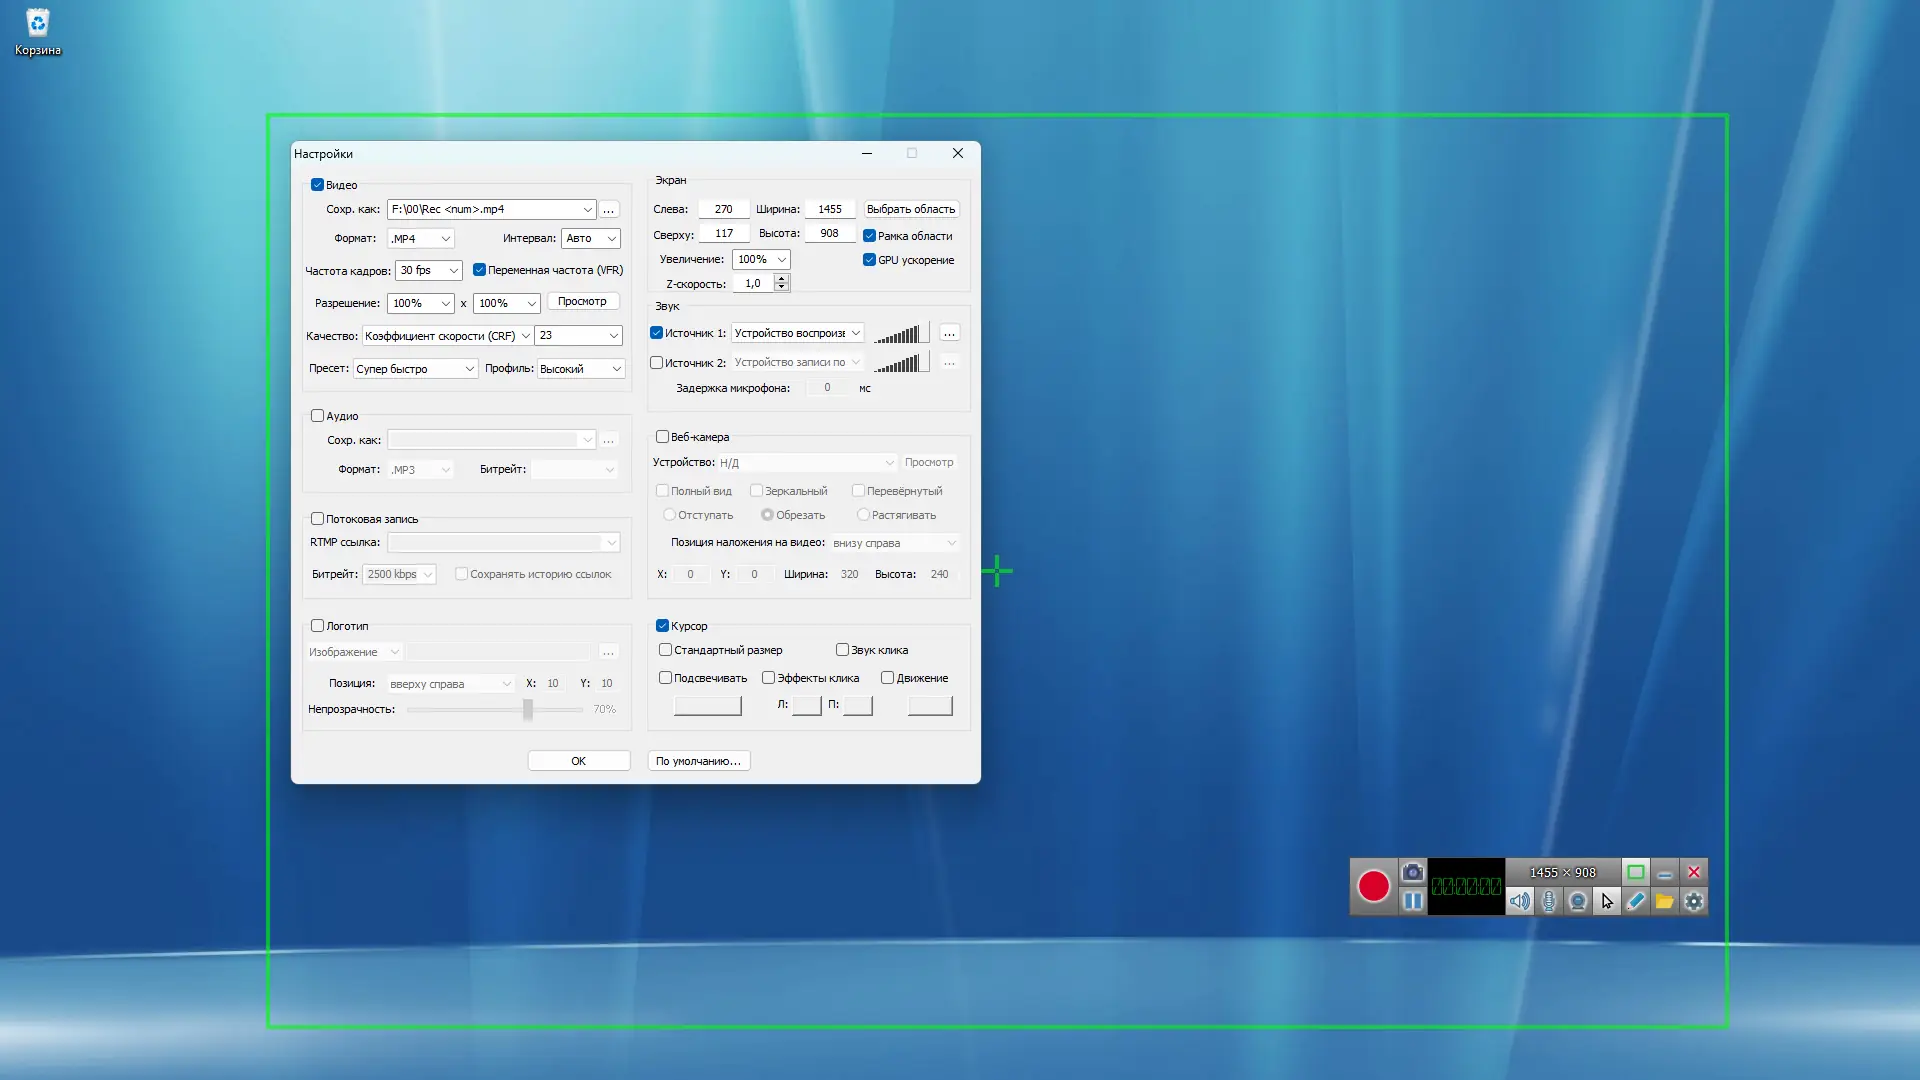Enable the Веб-камера checkbox

point(662,437)
